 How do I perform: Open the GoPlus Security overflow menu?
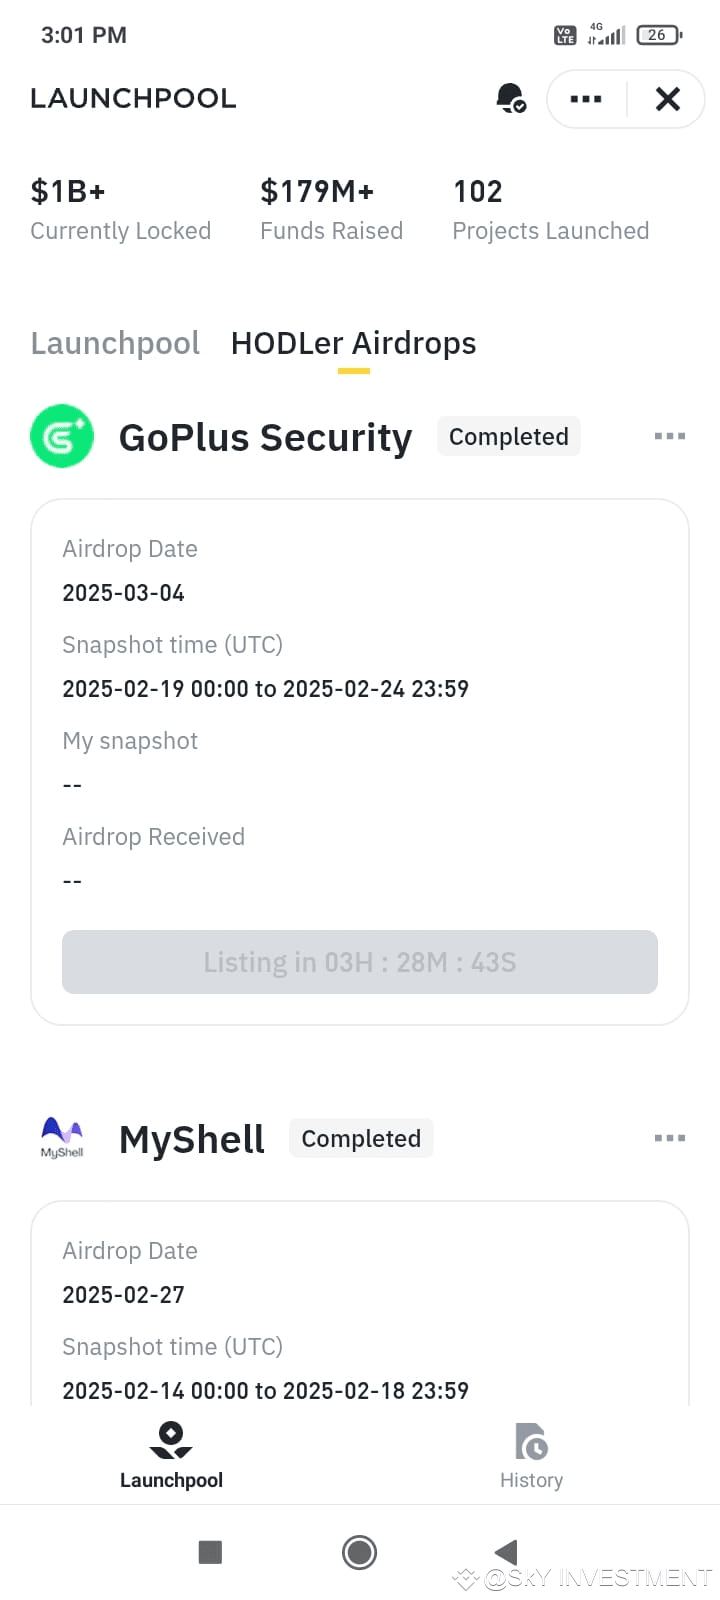click(669, 436)
